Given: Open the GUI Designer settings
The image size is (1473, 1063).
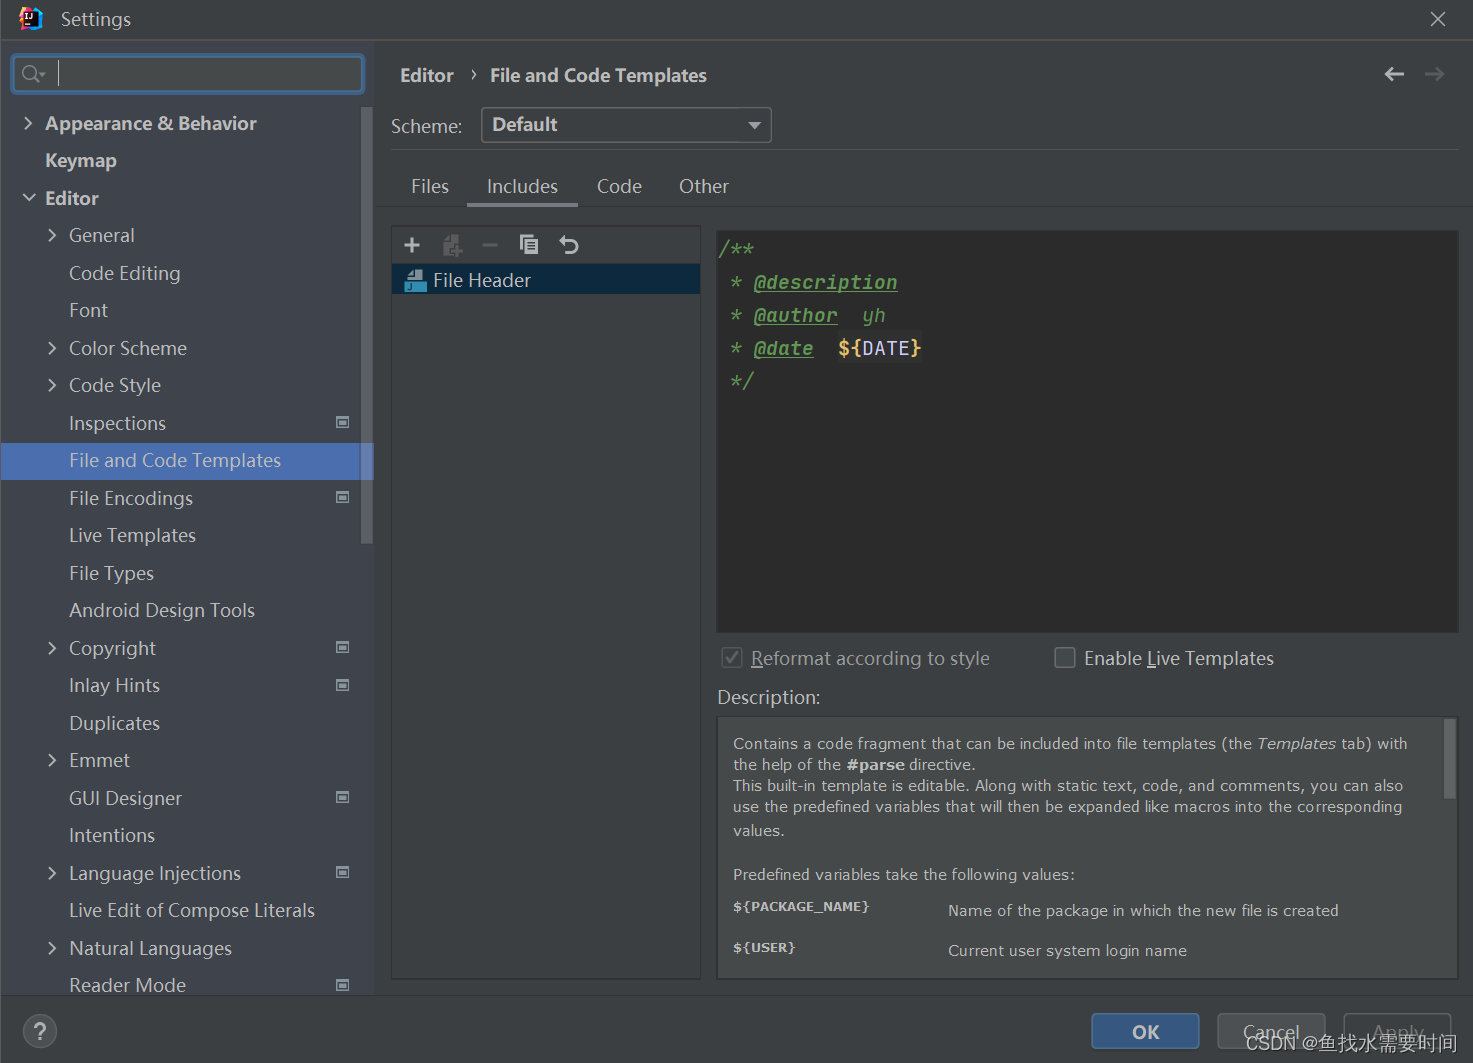Looking at the screenshot, I should [125, 798].
